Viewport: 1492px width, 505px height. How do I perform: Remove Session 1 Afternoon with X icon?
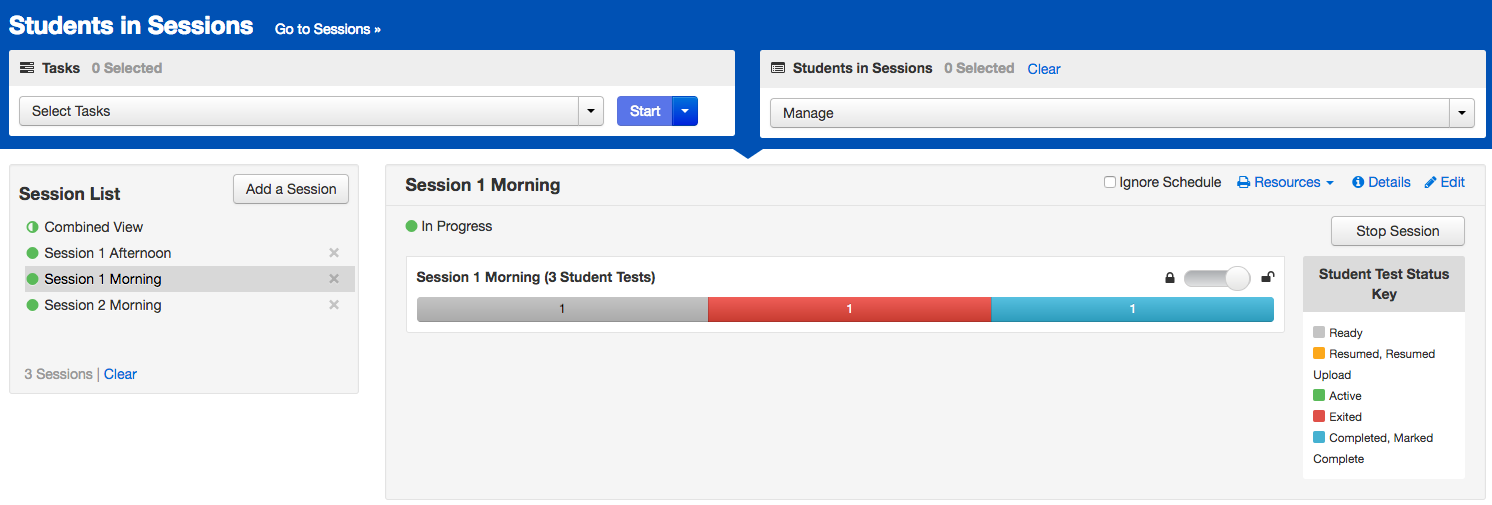pos(334,253)
